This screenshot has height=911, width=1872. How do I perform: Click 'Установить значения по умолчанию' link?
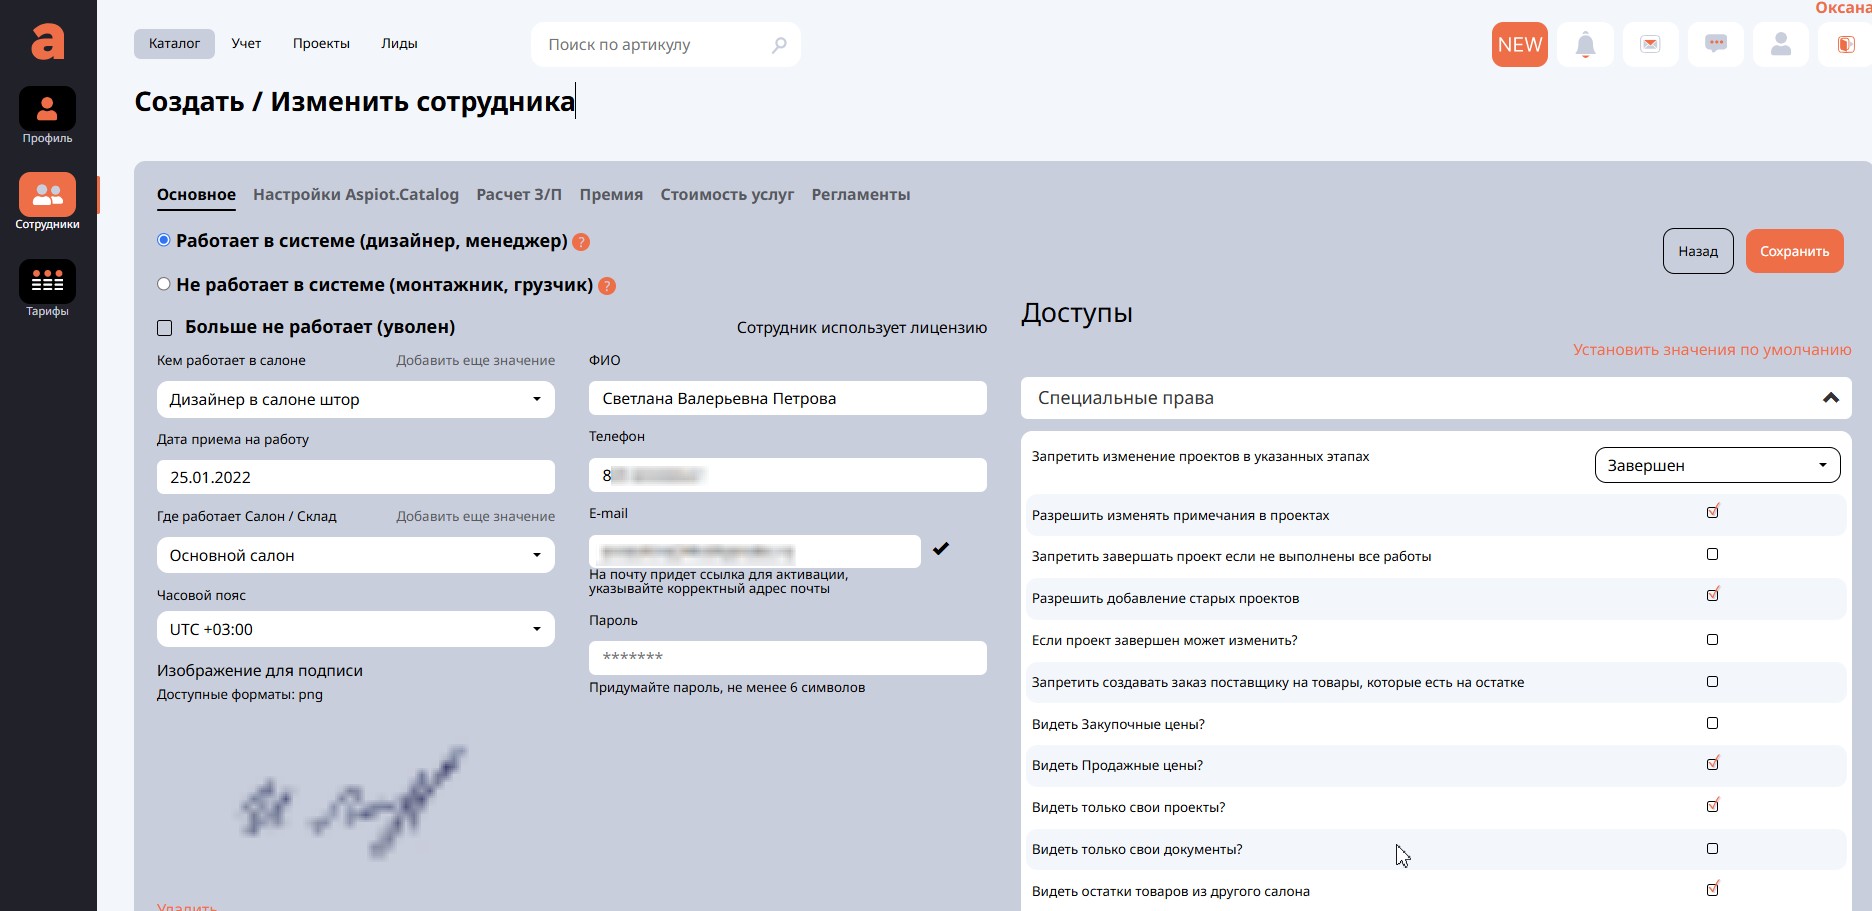point(1711,350)
